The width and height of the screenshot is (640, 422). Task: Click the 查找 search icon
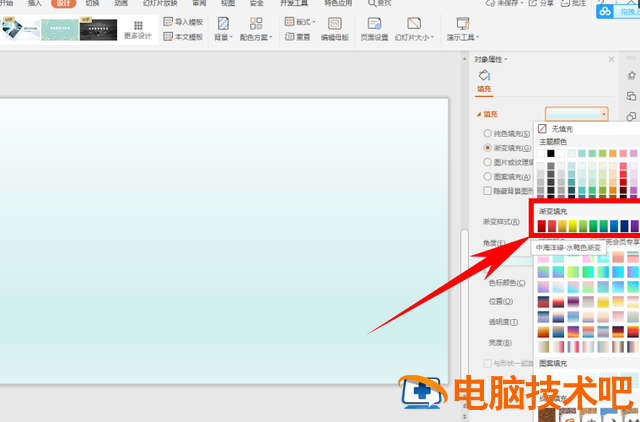point(372,4)
